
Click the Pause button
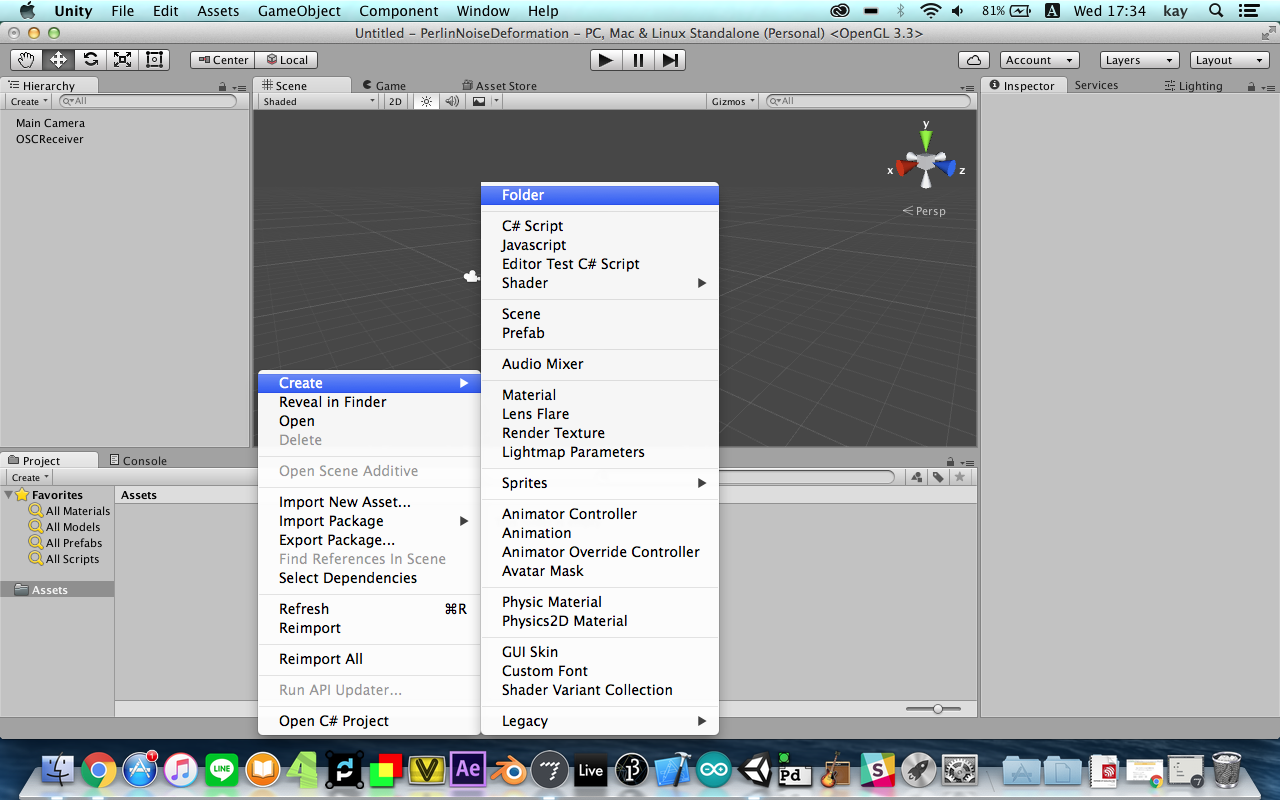coord(638,60)
